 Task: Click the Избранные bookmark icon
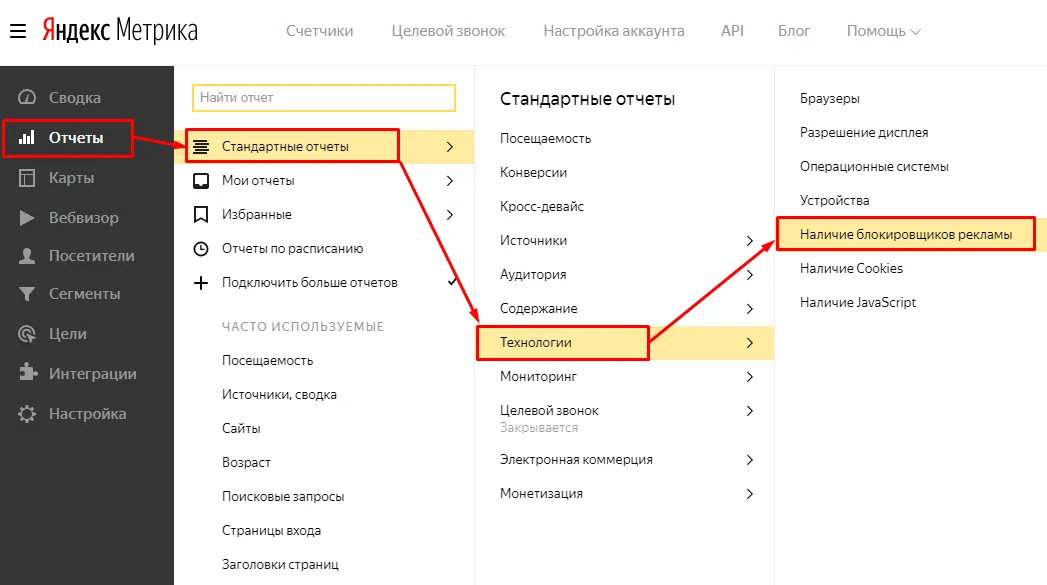coord(200,214)
